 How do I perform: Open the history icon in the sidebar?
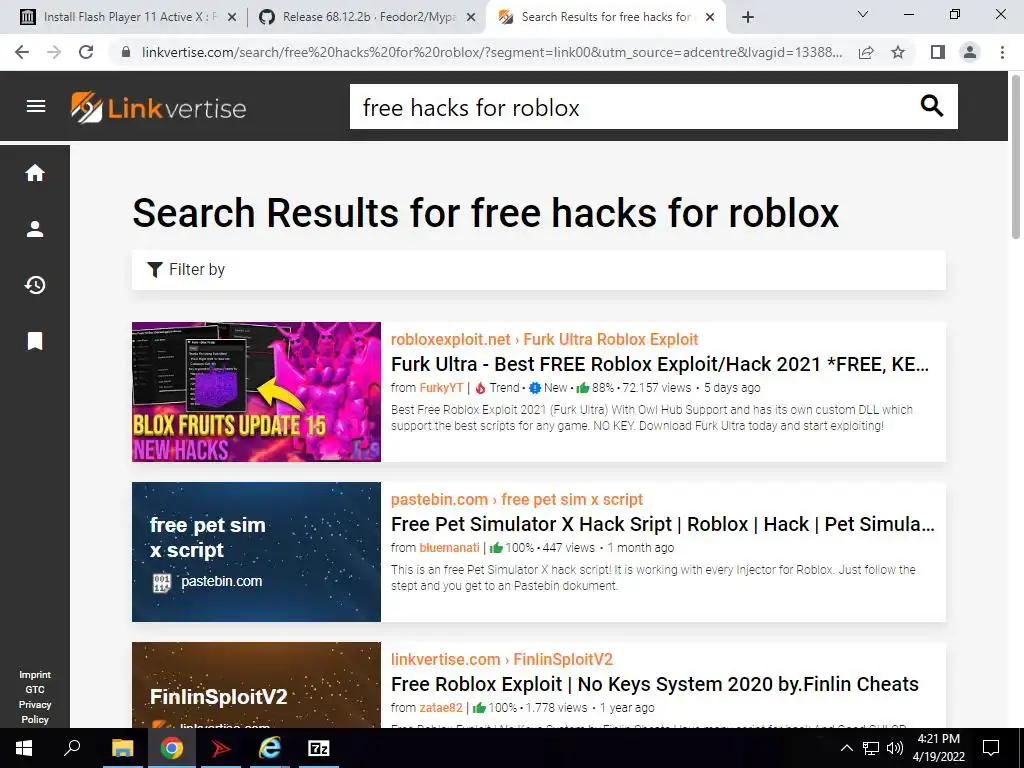35,285
